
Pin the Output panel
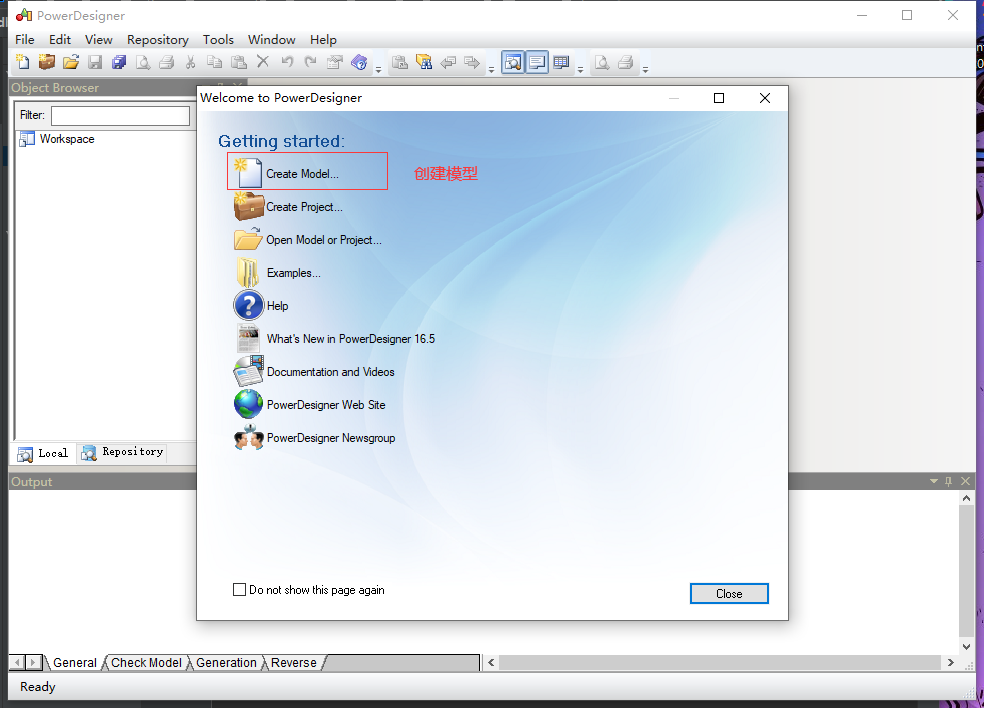coord(949,481)
